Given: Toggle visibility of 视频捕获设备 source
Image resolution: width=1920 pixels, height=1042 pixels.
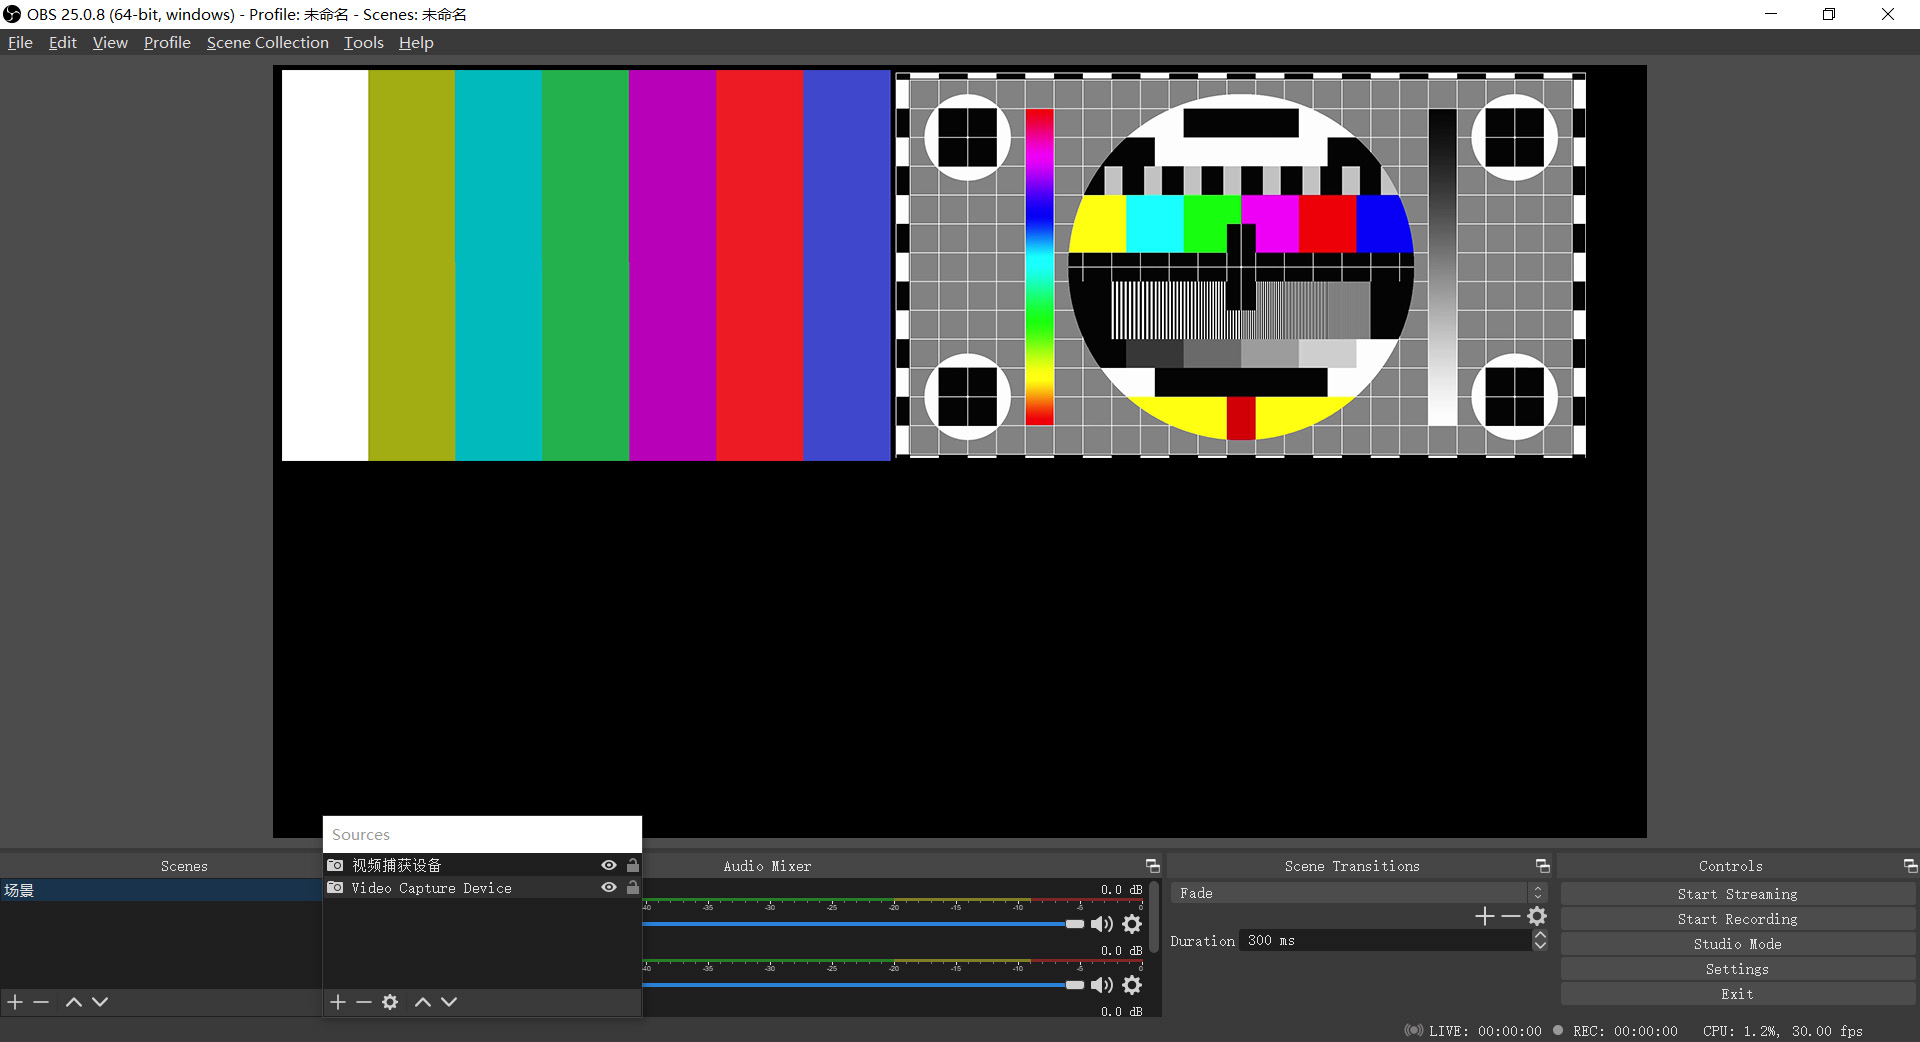Looking at the screenshot, I should click(x=608, y=865).
